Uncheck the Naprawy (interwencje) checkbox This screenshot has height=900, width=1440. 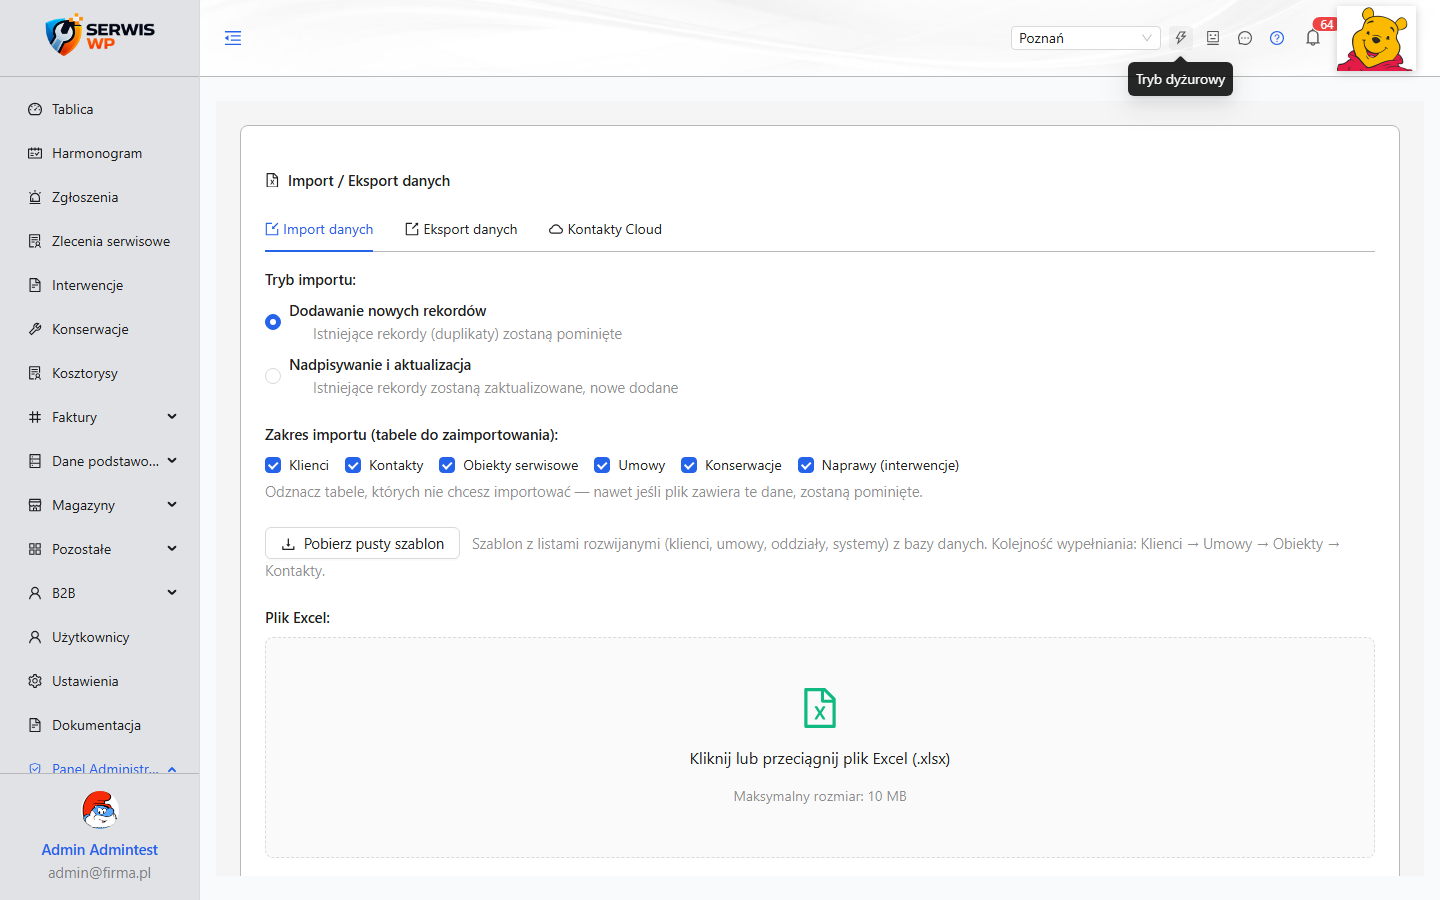point(806,465)
